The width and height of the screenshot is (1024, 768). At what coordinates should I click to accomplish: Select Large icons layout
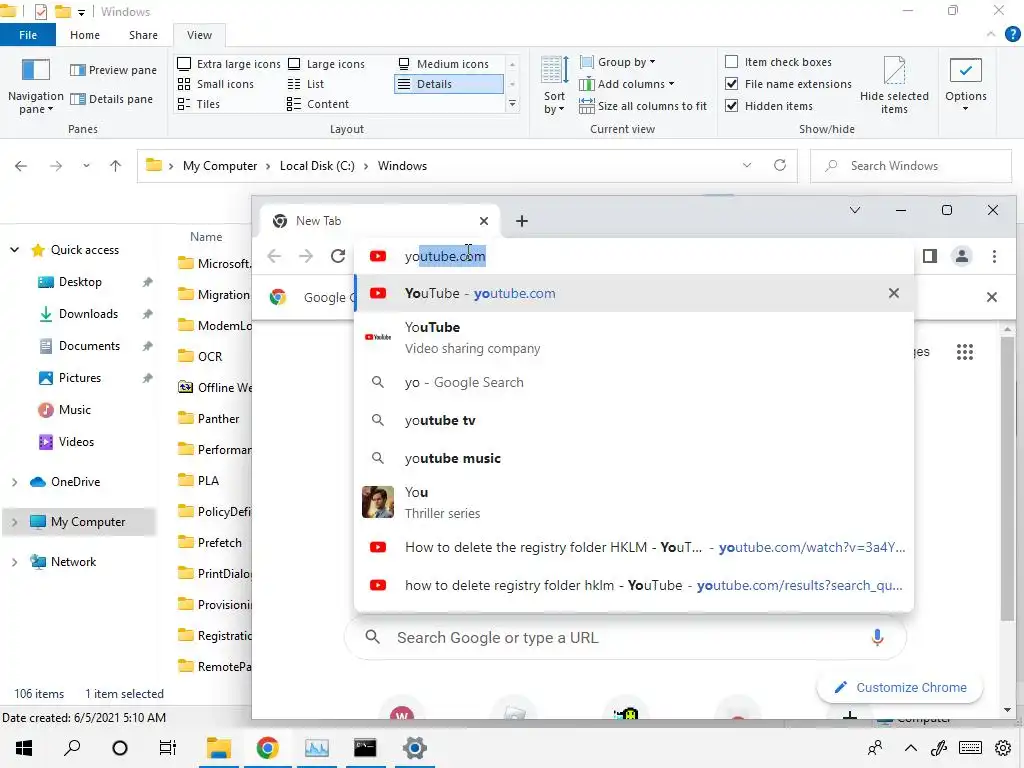tap(327, 64)
